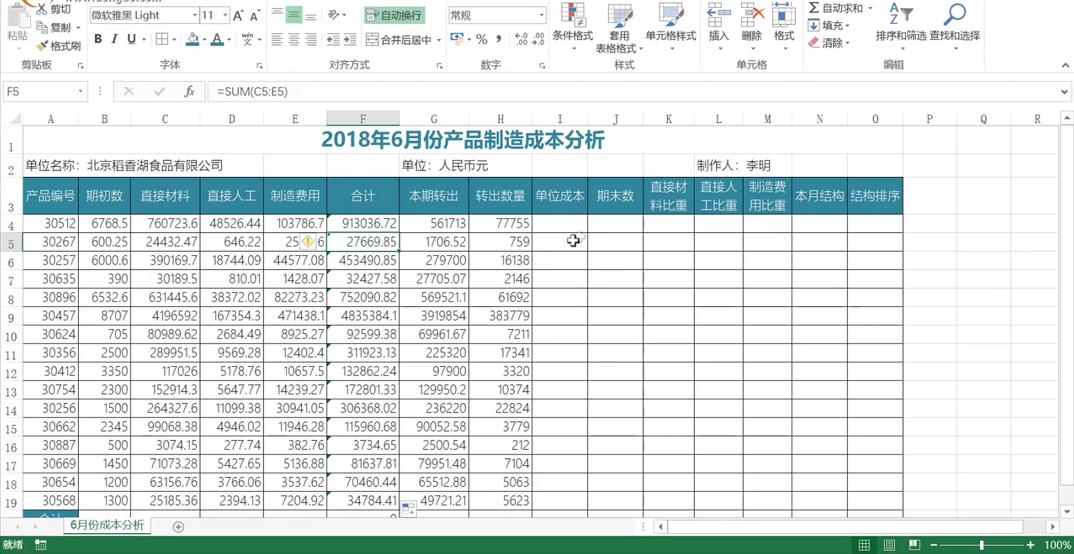Adjust the zoom slider

(x=982, y=545)
